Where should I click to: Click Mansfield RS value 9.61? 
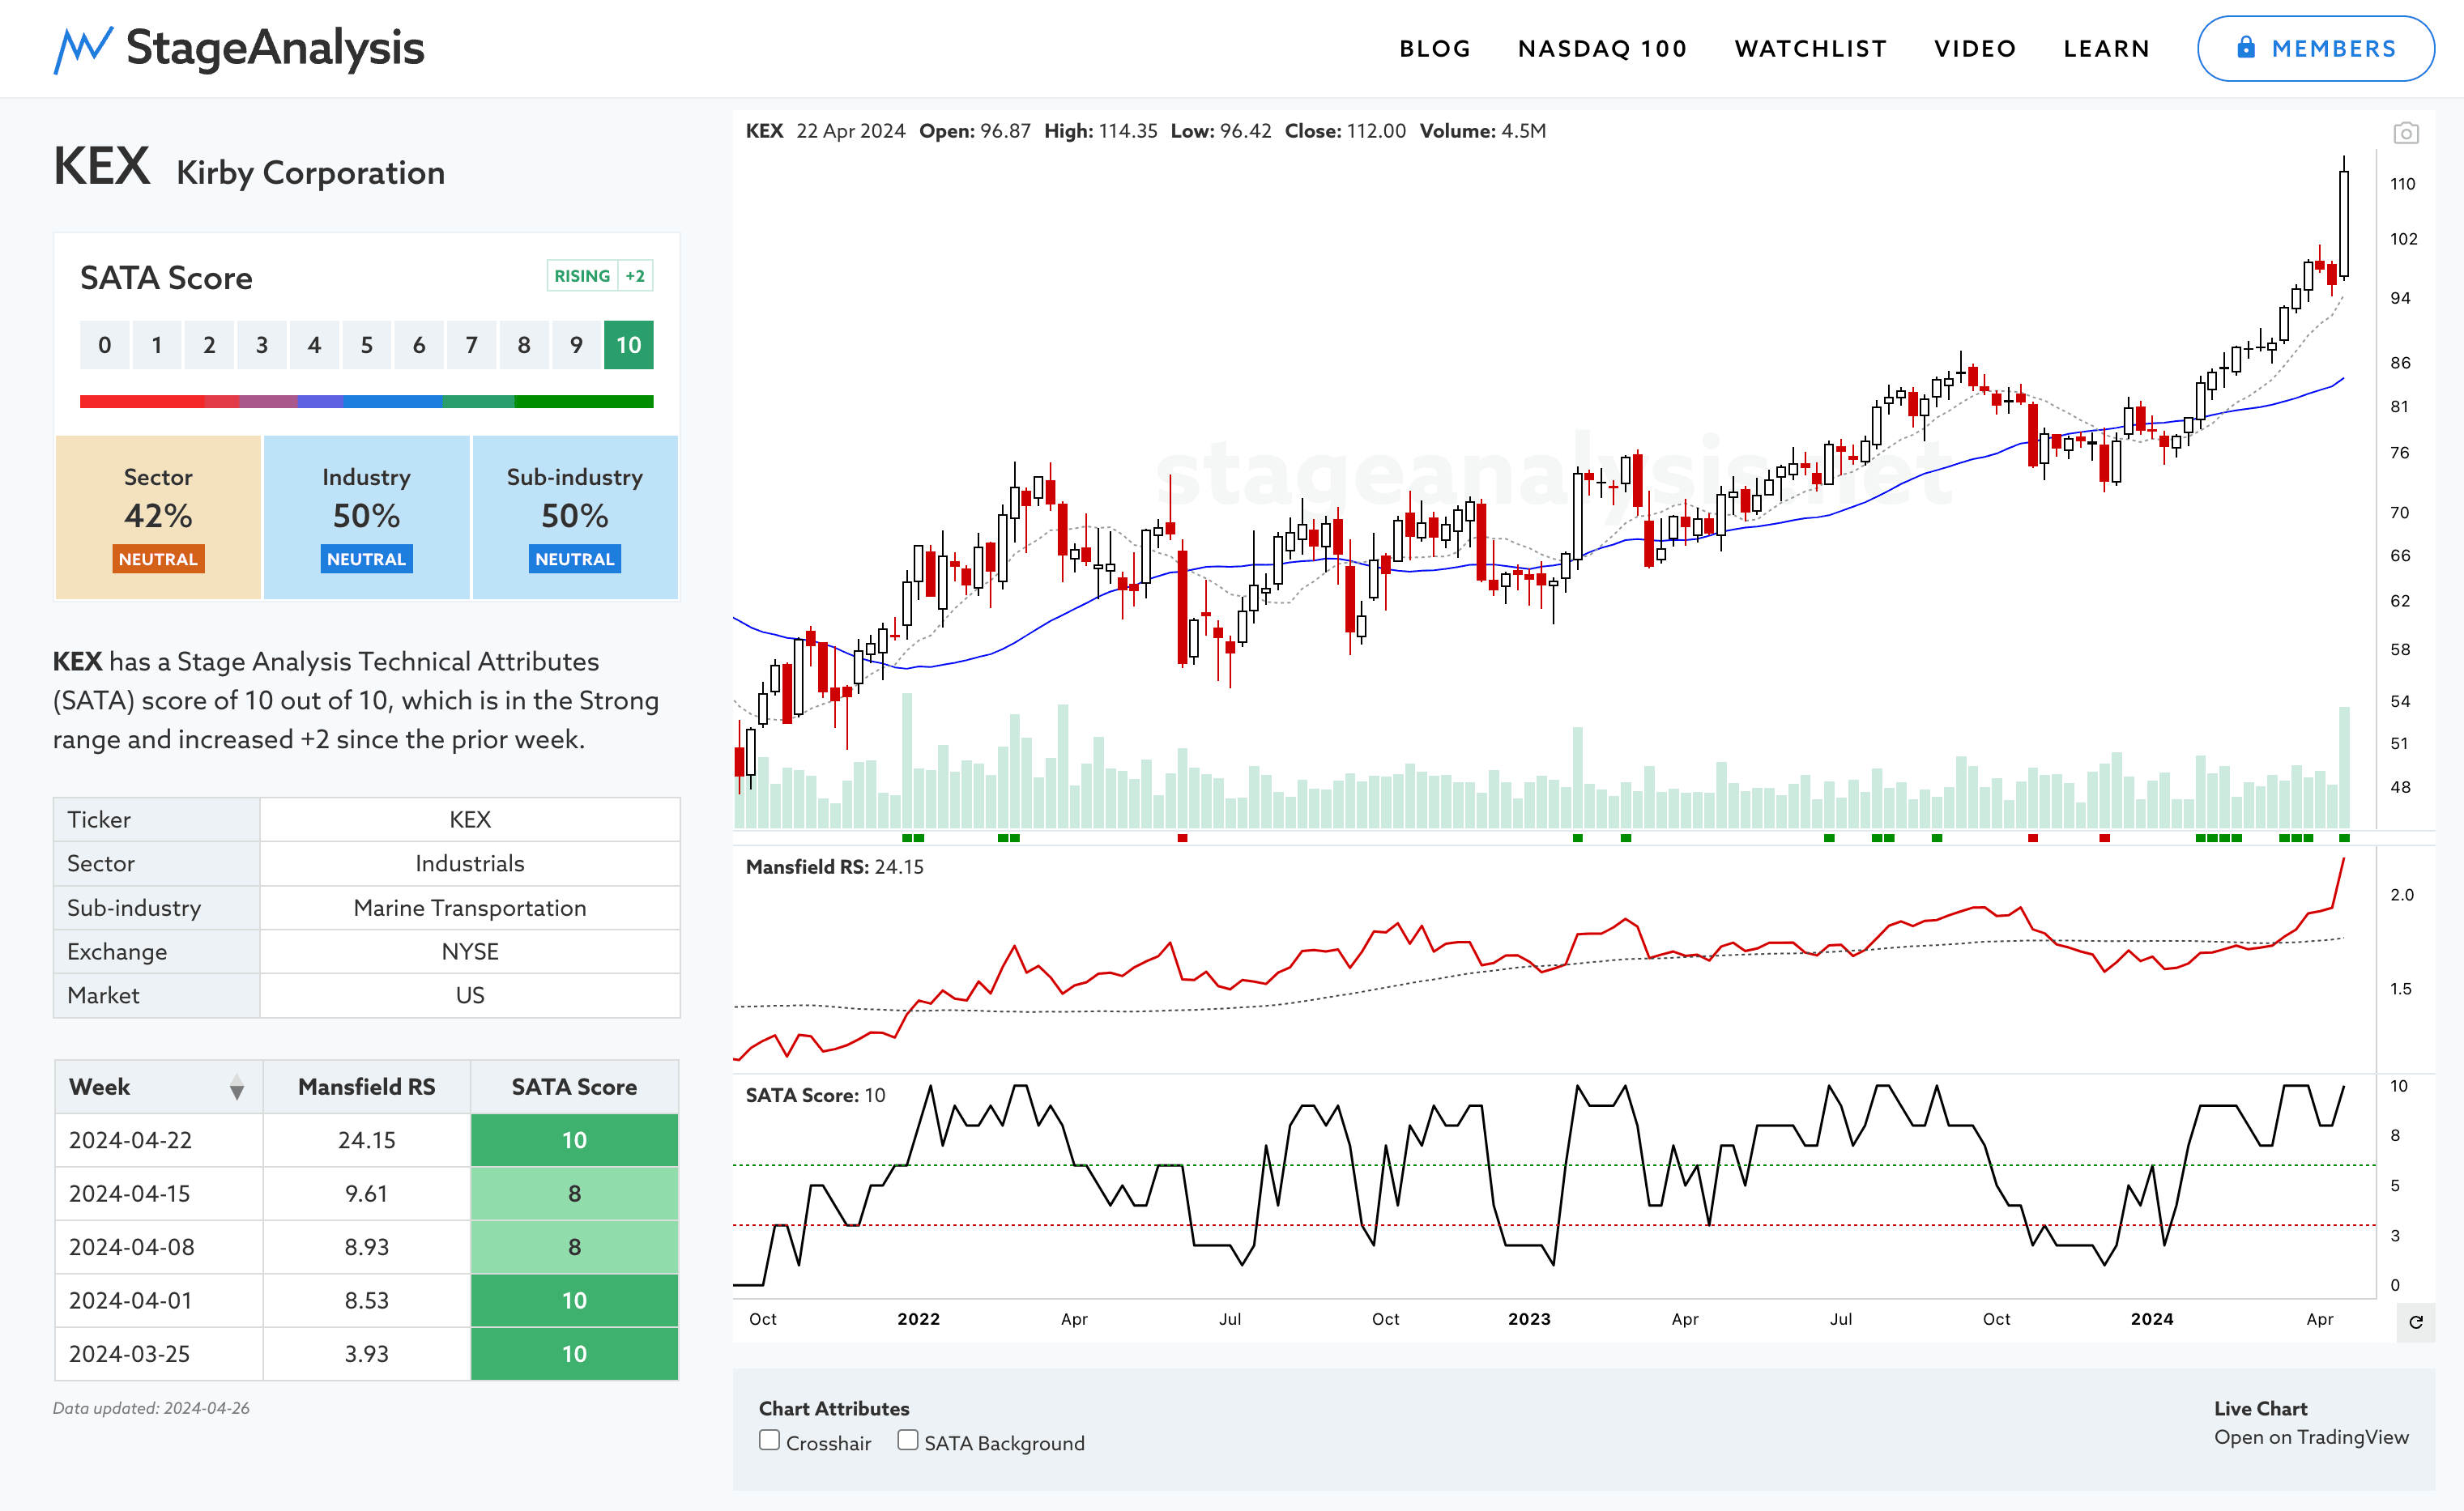(367, 1194)
